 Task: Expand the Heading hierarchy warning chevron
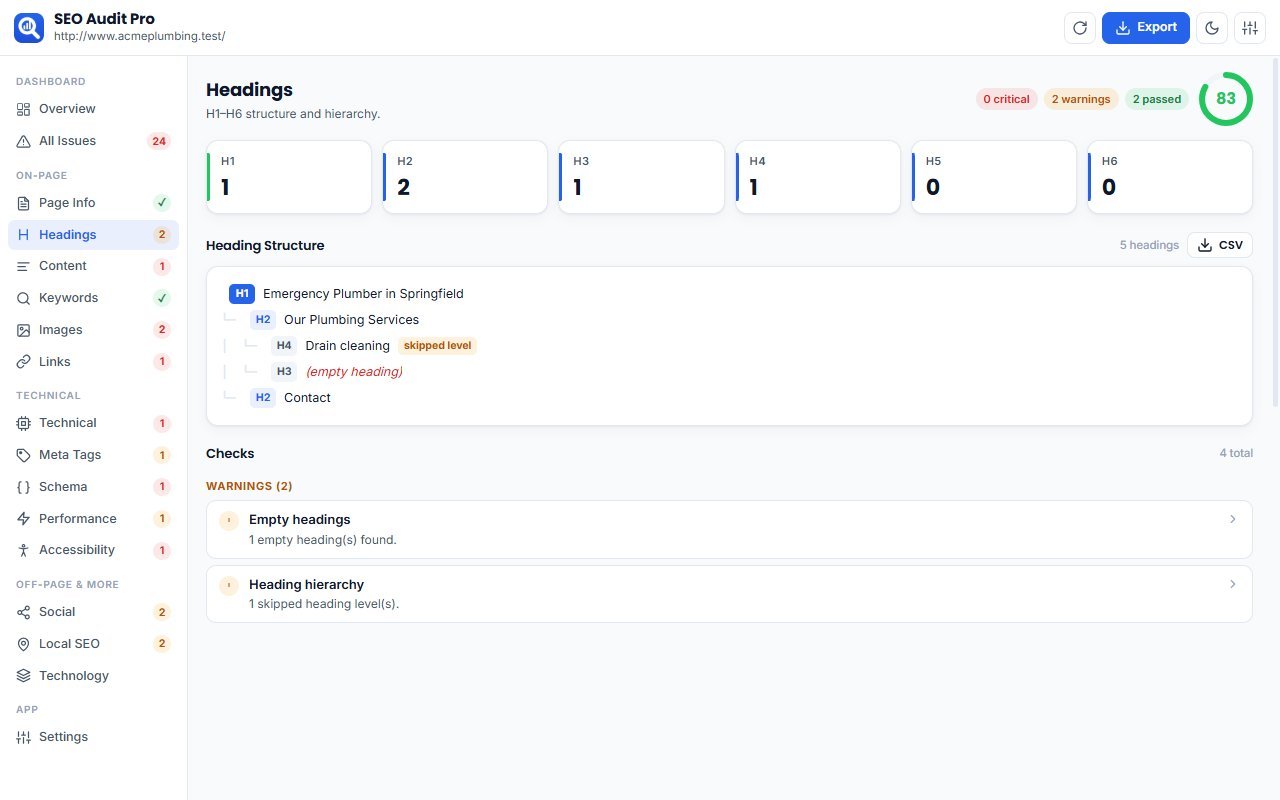(x=1232, y=583)
